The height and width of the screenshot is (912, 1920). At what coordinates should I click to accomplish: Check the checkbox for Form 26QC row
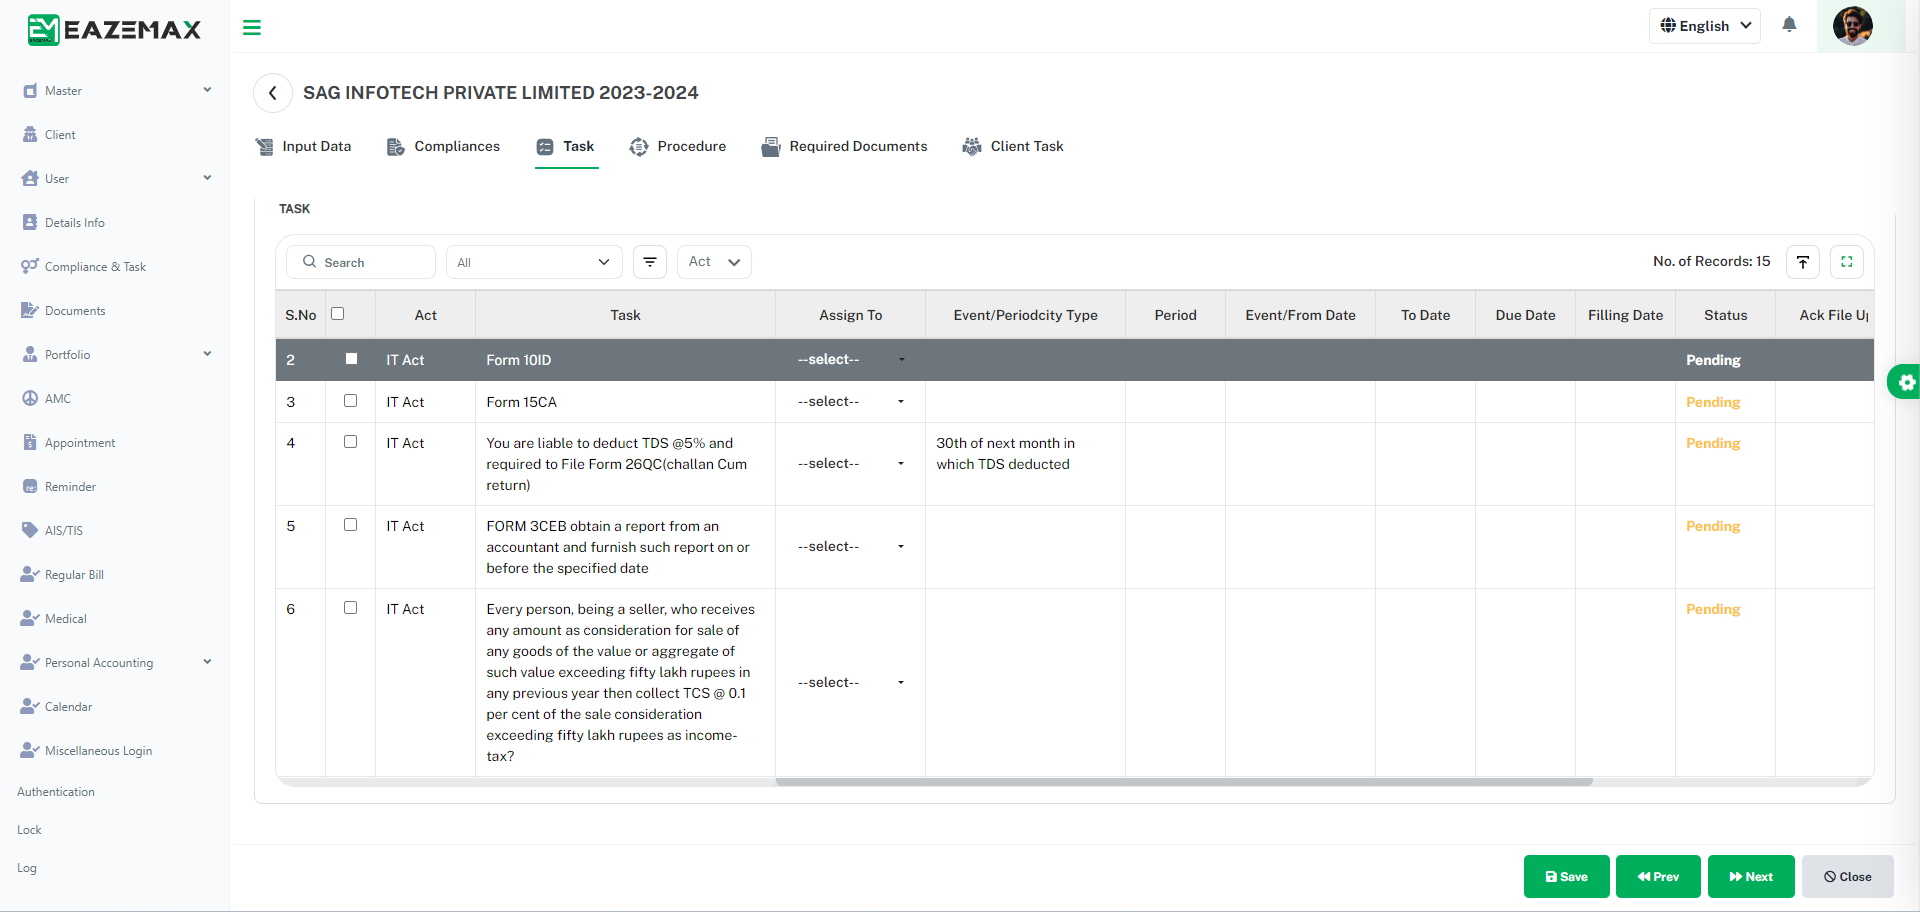pyautogui.click(x=351, y=442)
